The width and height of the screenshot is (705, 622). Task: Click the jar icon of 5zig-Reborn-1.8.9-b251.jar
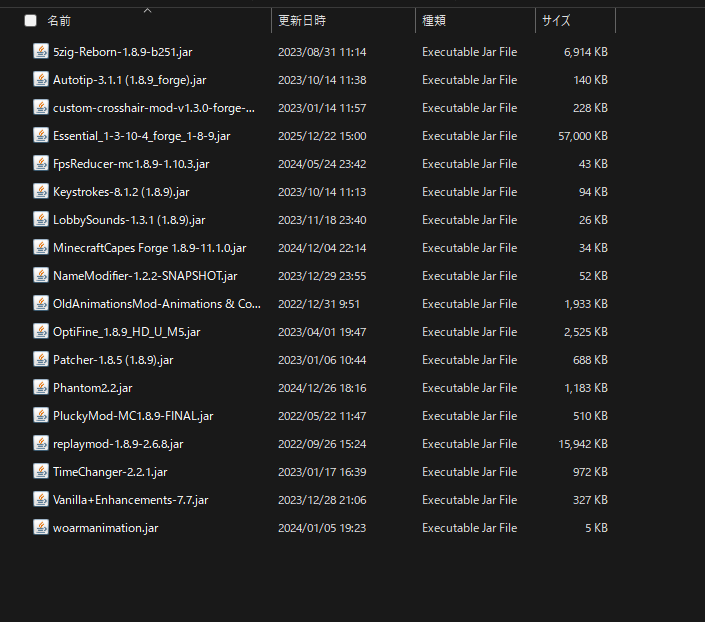coord(41,51)
